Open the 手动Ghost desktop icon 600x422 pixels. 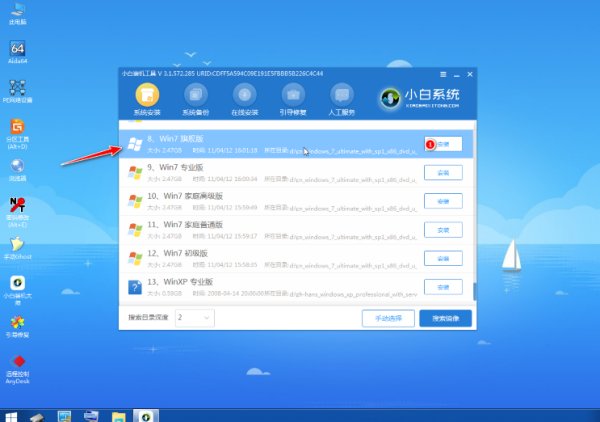pos(18,248)
